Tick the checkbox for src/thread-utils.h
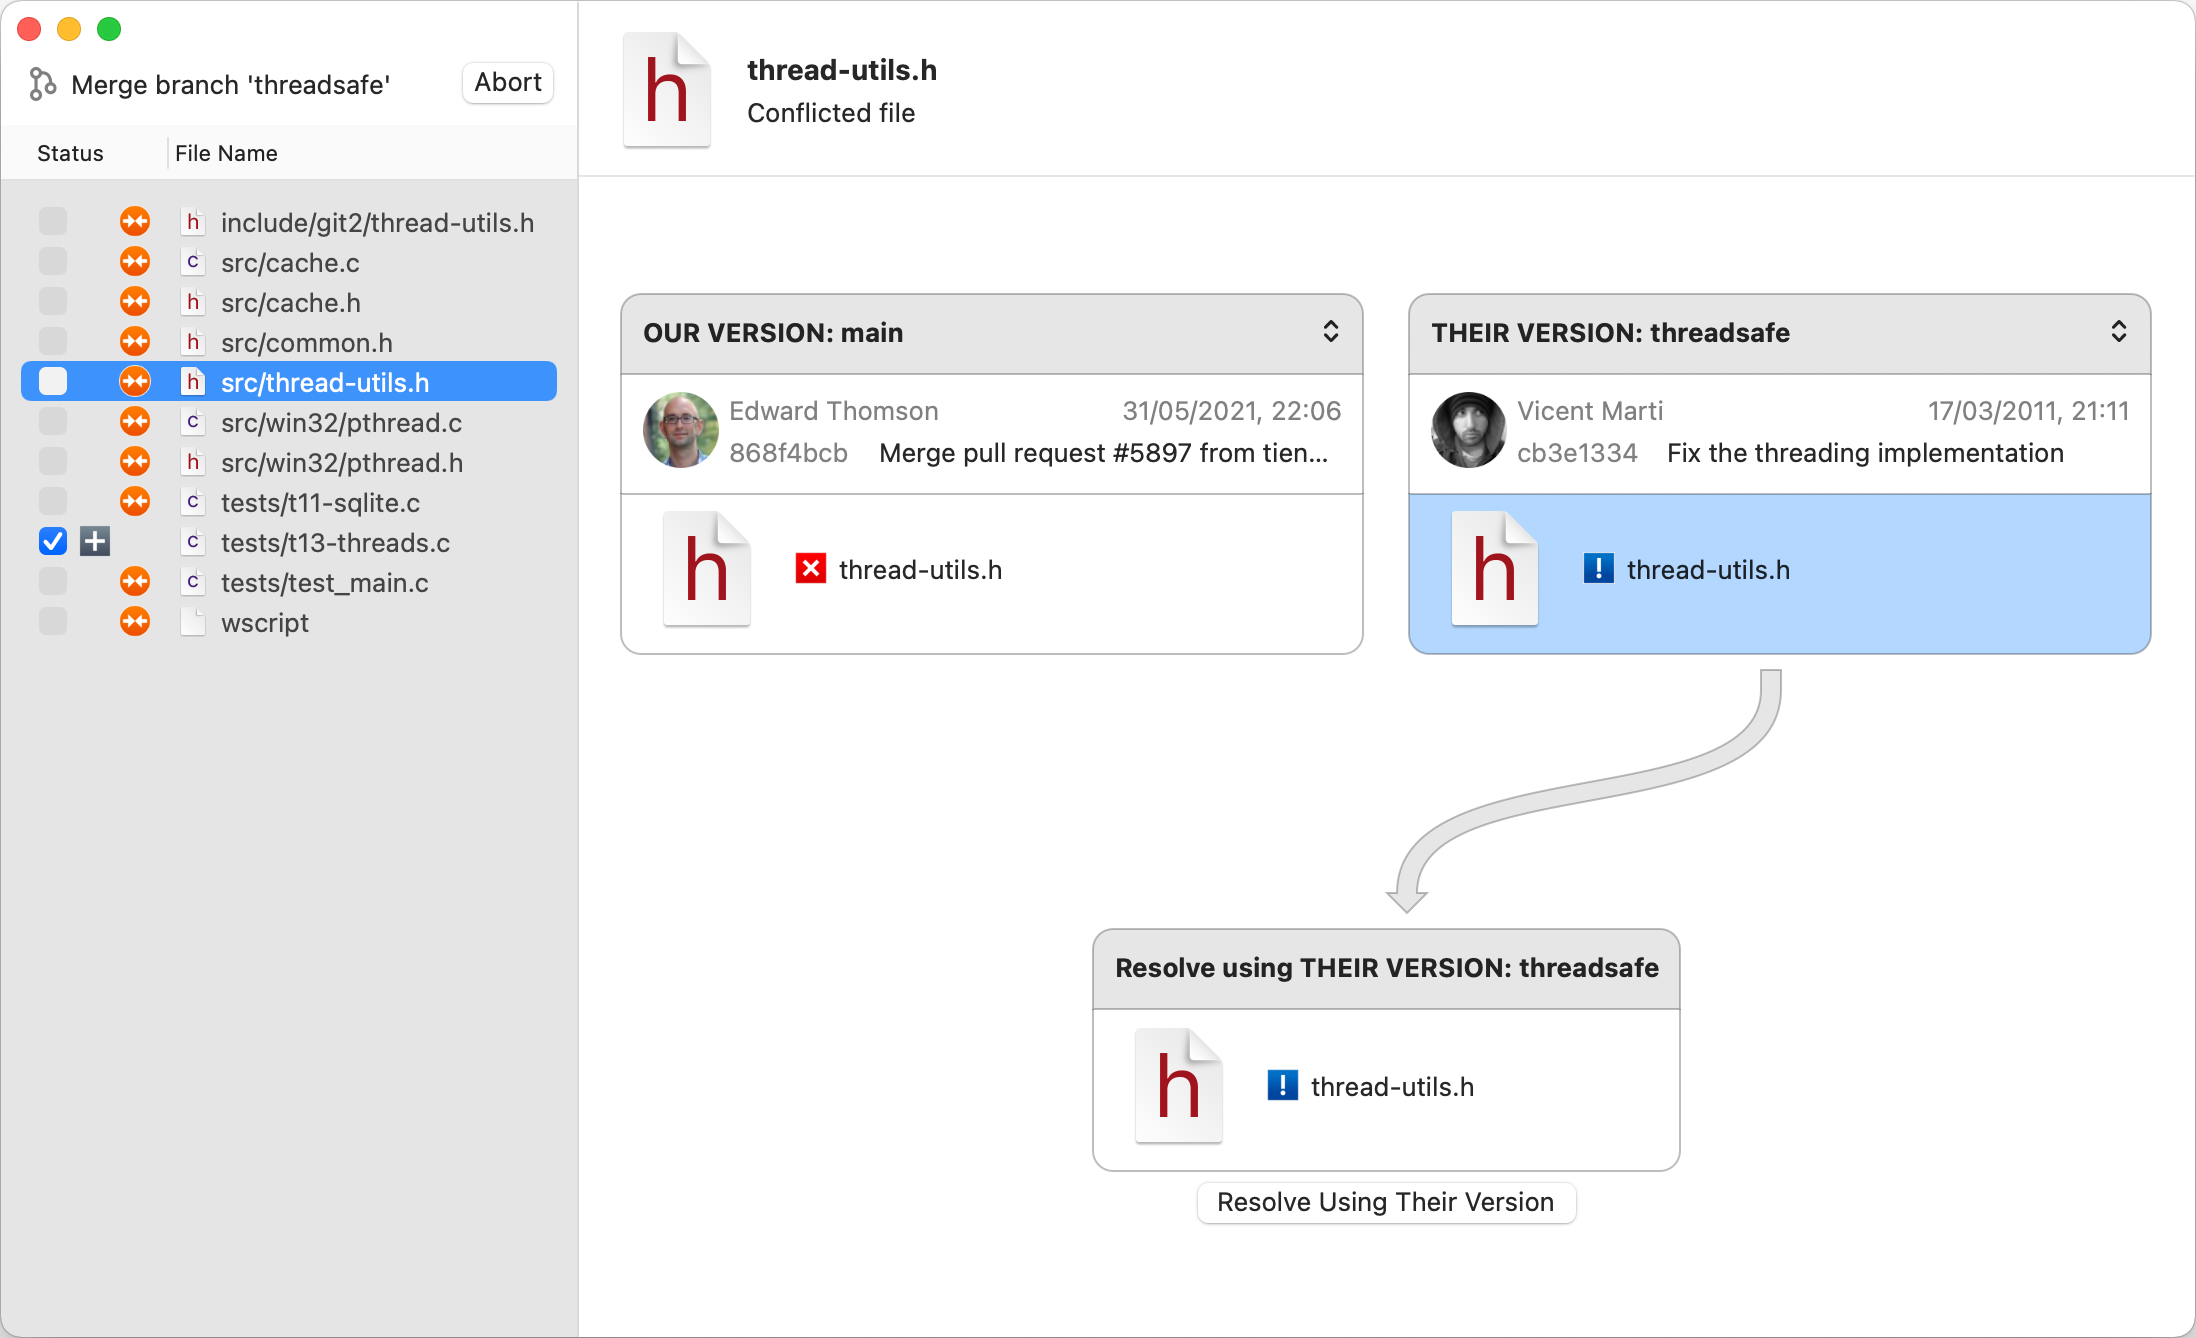Screen dimensions: 2196x1338 tap(53, 382)
